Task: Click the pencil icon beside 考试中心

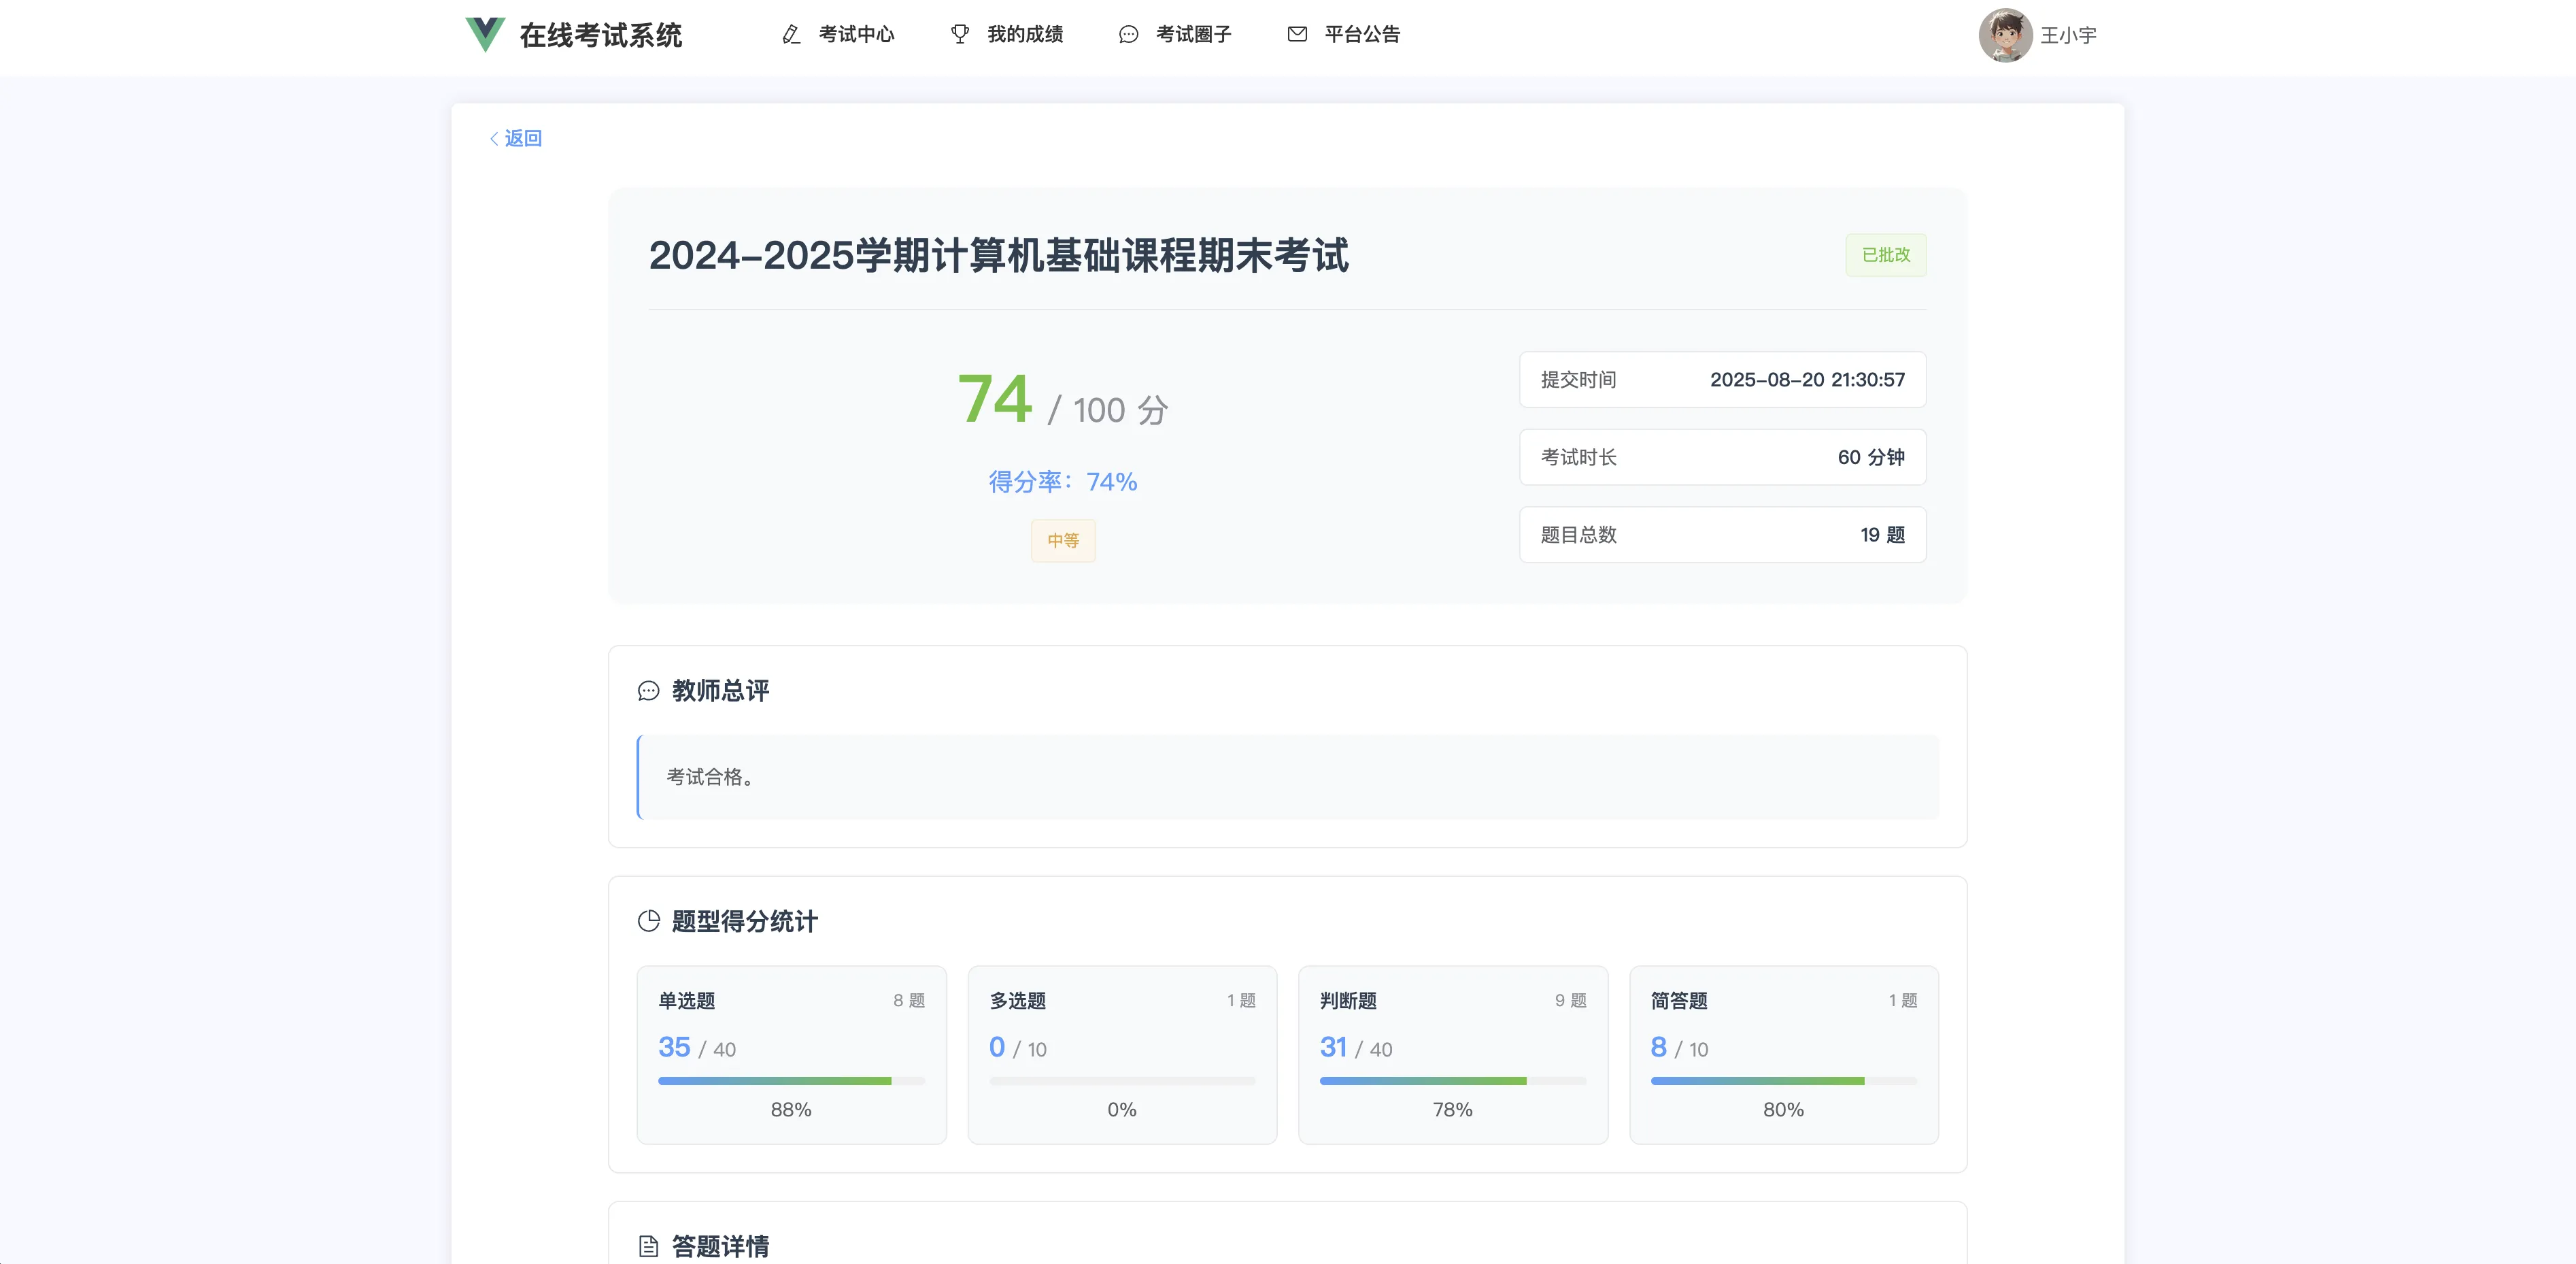Action: coord(791,35)
